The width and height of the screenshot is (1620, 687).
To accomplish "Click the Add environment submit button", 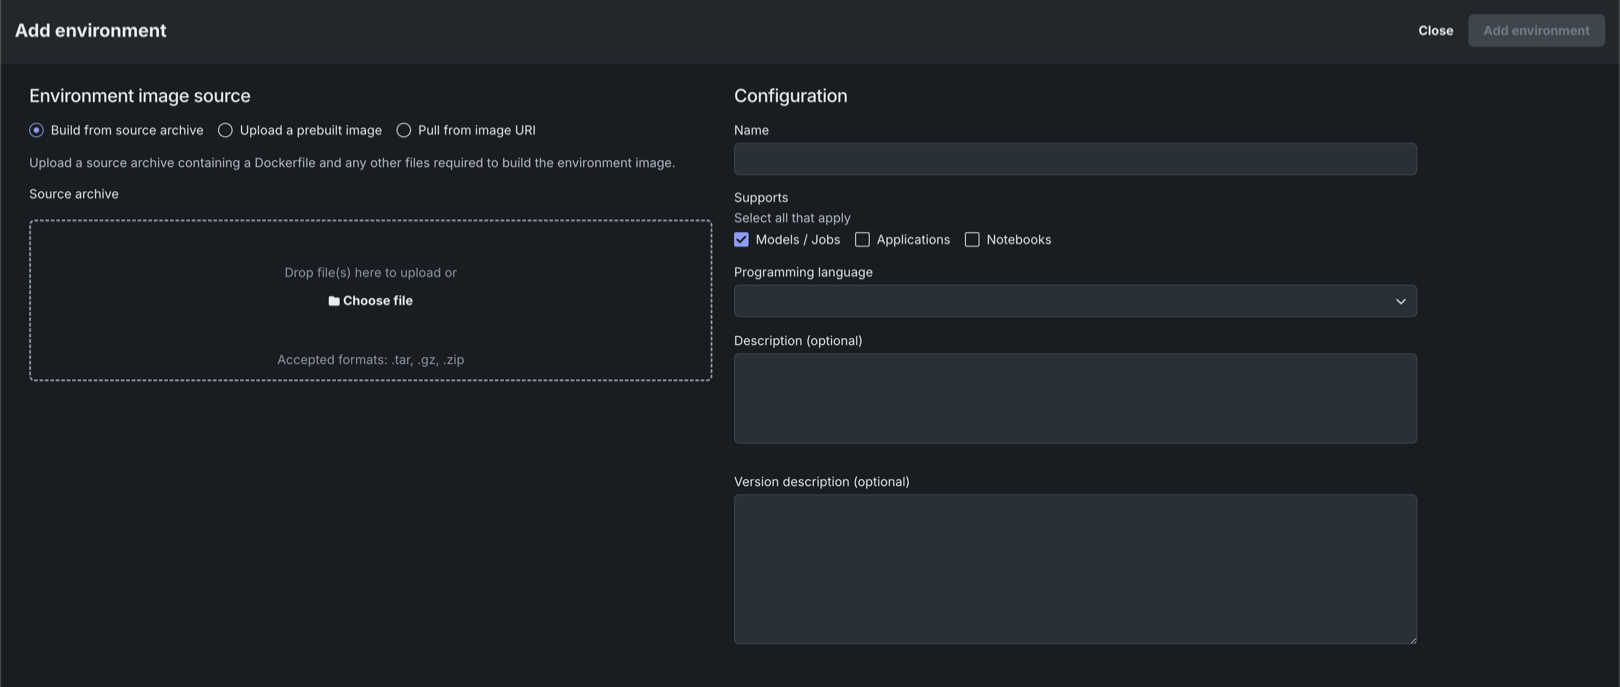I will pos(1535,30).
